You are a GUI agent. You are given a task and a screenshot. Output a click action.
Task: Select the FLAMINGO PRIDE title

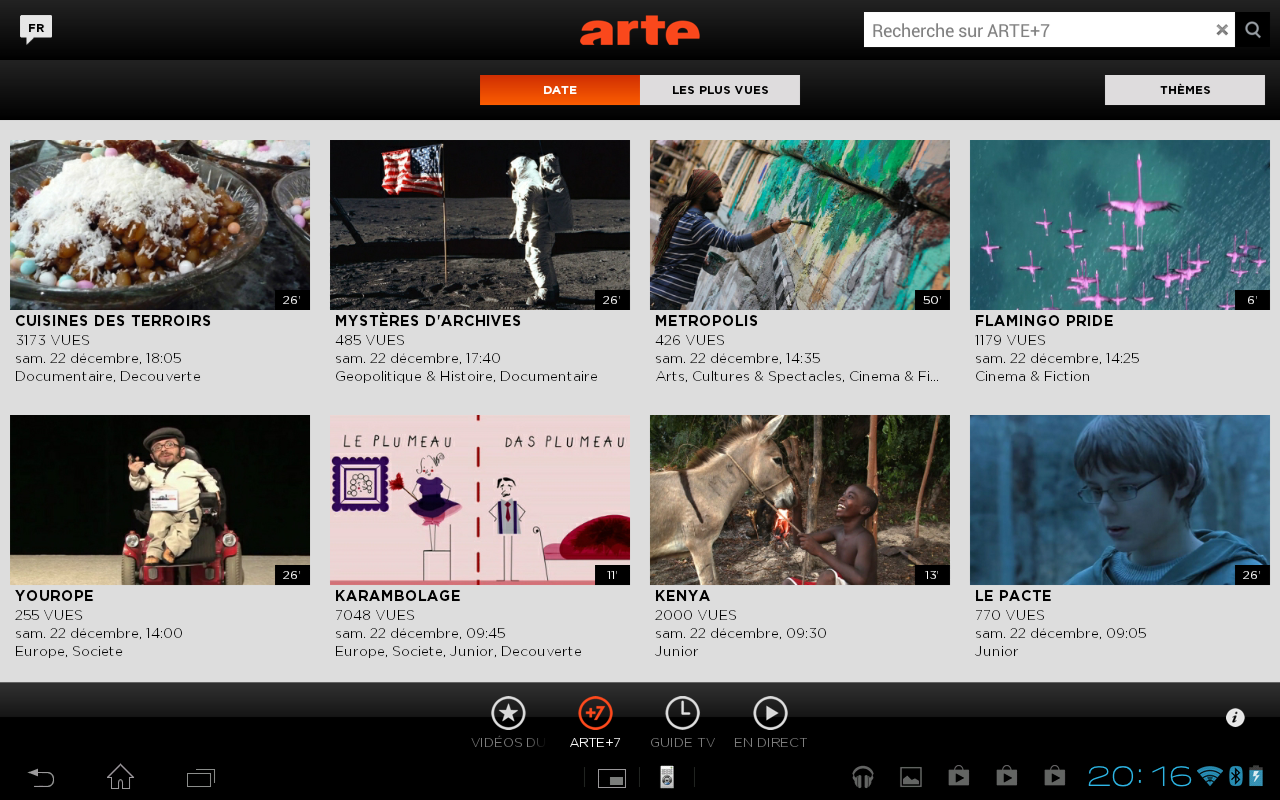1044,321
